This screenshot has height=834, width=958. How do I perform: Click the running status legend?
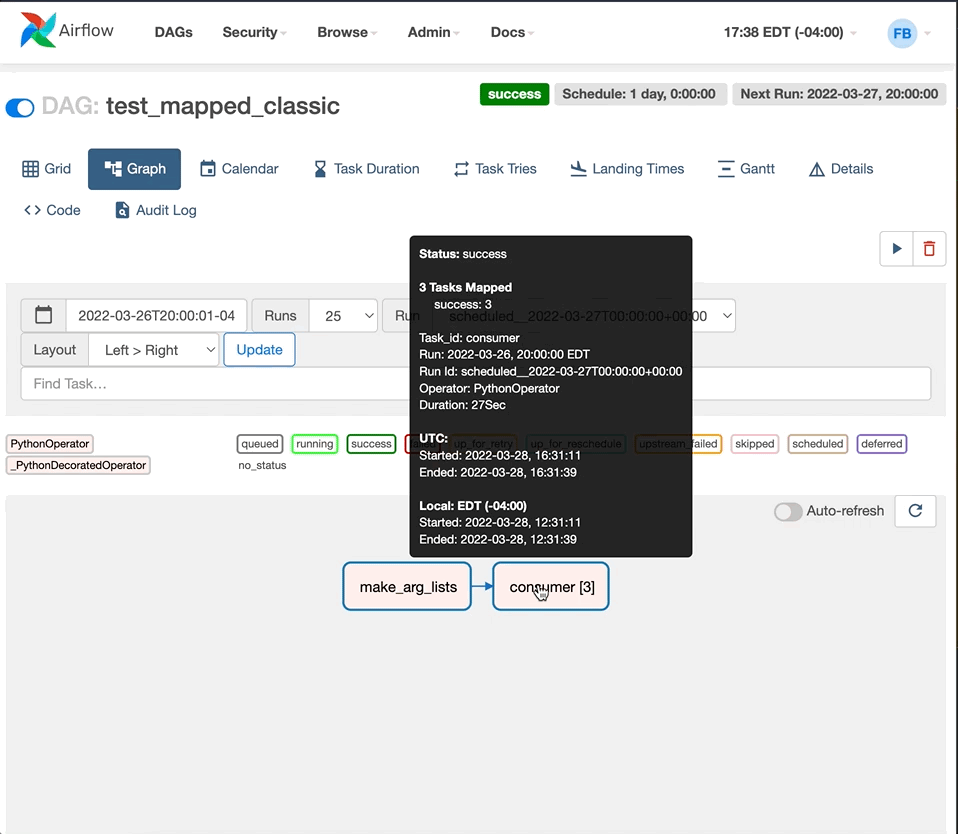click(x=315, y=444)
